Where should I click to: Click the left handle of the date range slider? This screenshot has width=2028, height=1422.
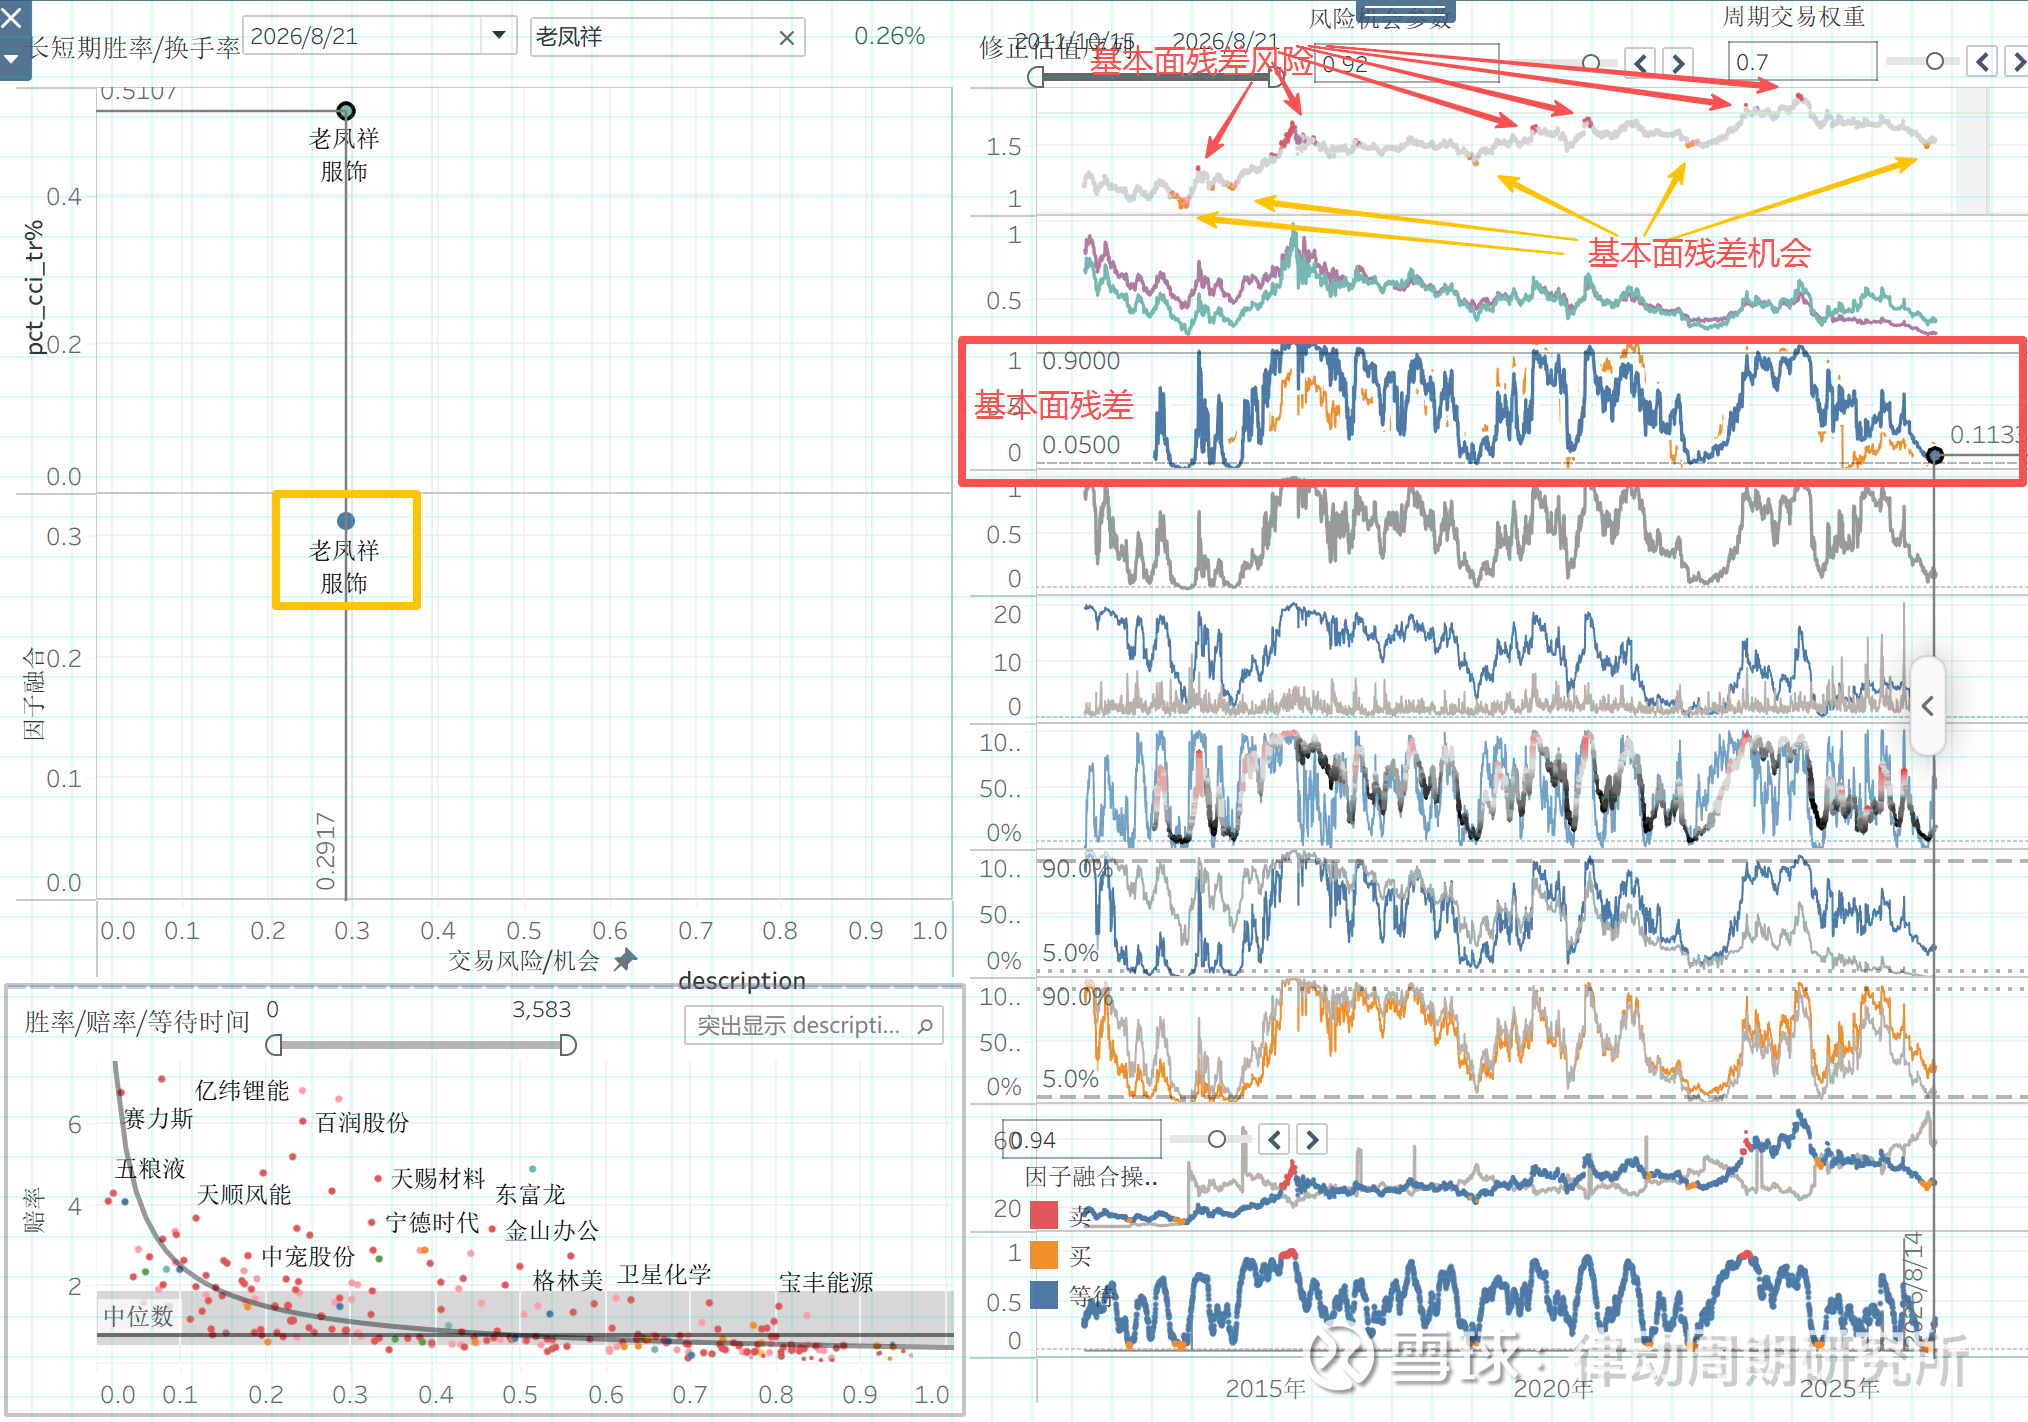tap(1036, 77)
